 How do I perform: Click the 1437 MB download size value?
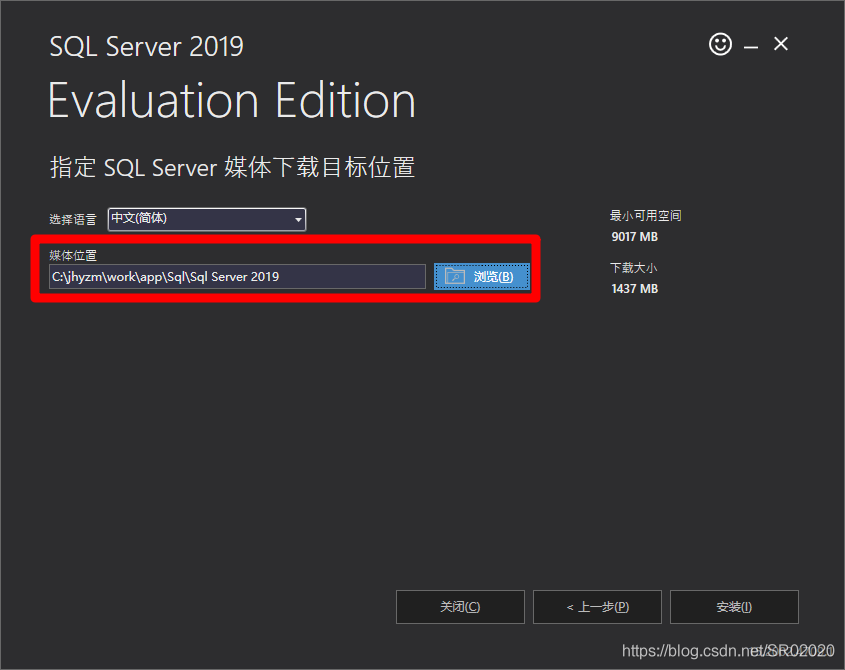pos(634,289)
